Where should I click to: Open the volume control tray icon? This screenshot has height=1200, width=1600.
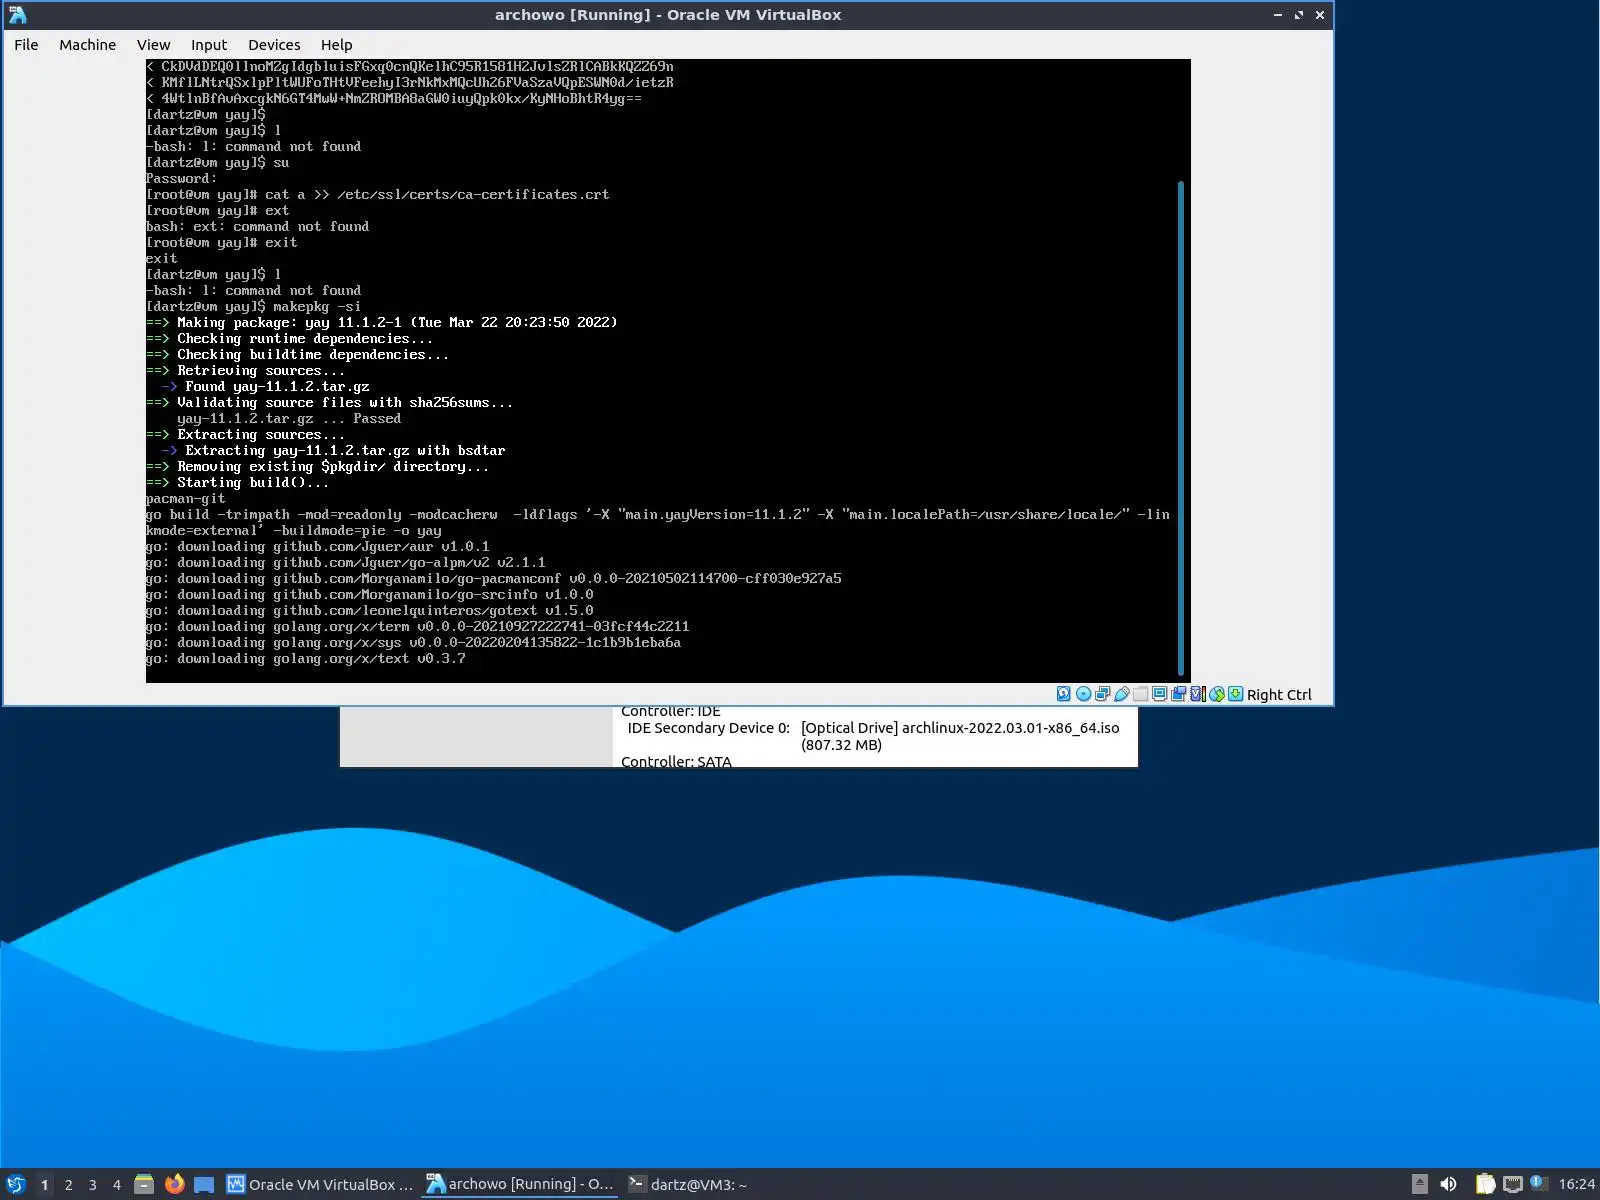coord(1448,1184)
